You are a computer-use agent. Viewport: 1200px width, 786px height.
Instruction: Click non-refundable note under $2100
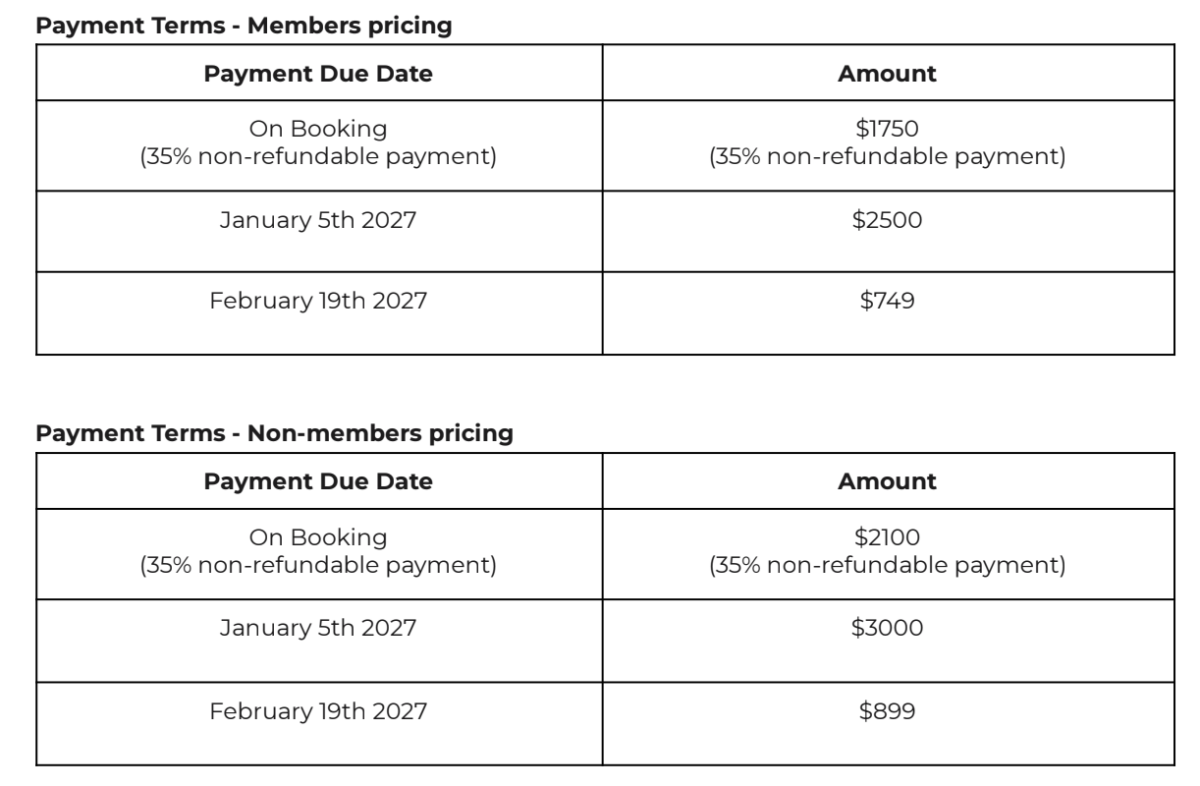(x=887, y=565)
